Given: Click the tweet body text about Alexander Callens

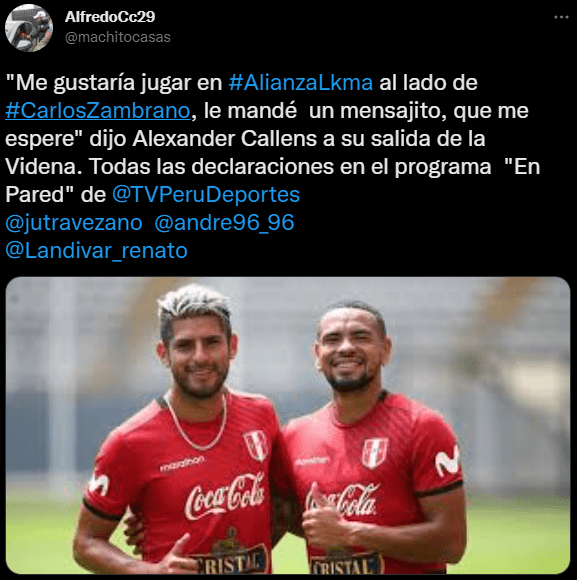Looking at the screenshot, I should (273, 138).
